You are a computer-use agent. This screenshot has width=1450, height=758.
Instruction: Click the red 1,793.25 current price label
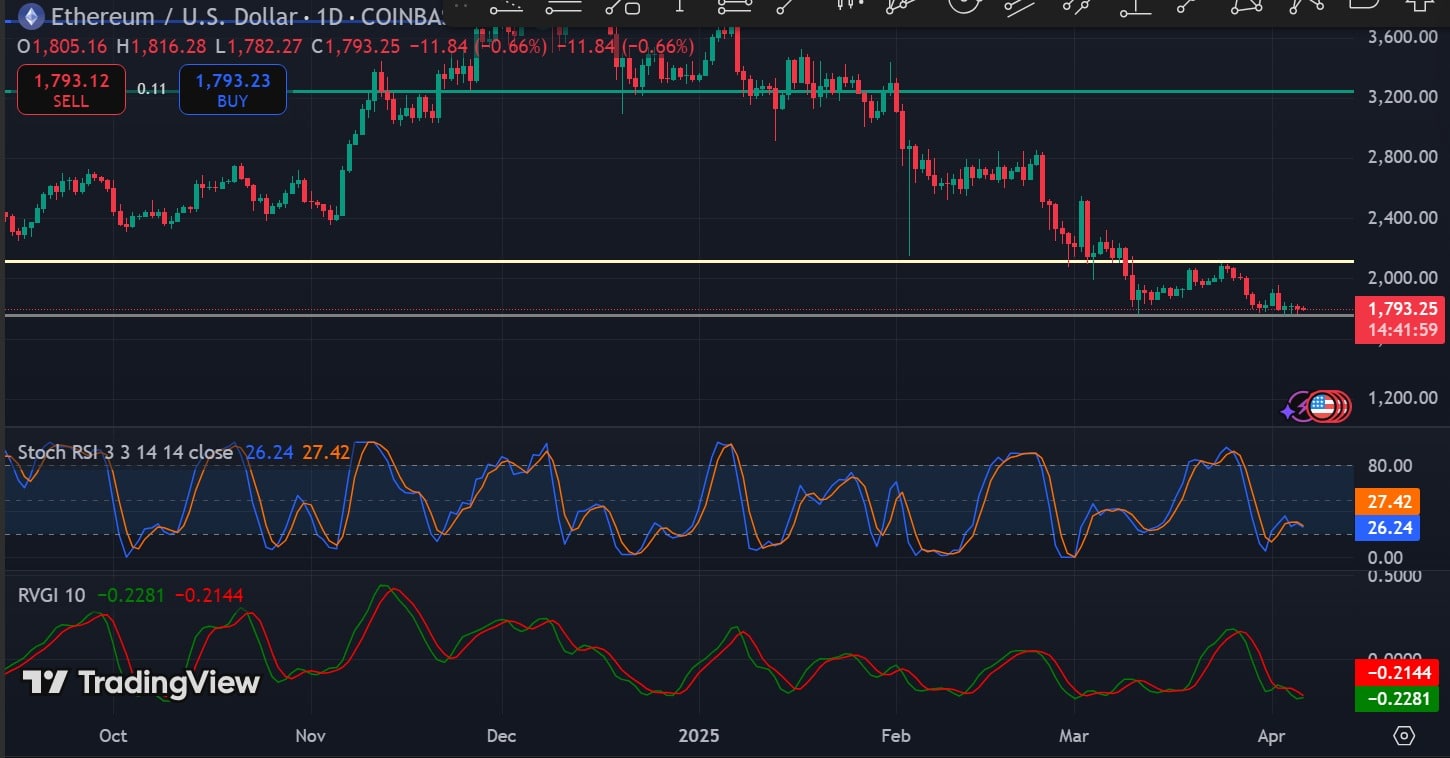[x=1399, y=309]
